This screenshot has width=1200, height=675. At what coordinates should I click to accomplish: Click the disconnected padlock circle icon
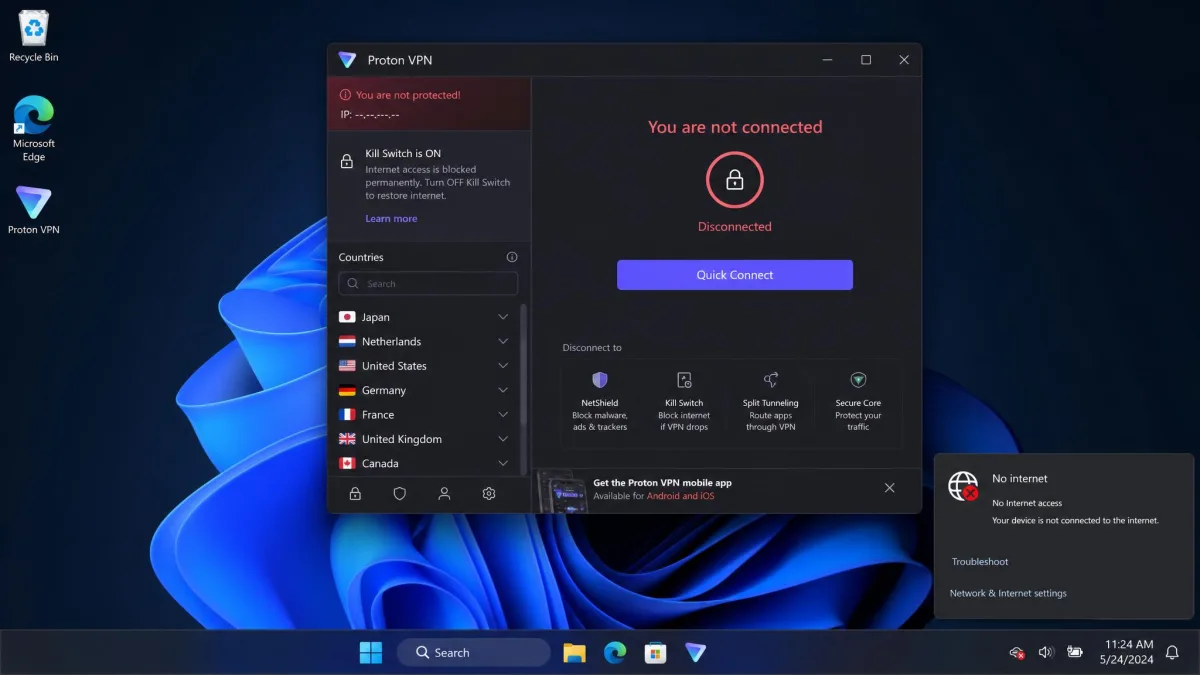click(x=735, y=180)
